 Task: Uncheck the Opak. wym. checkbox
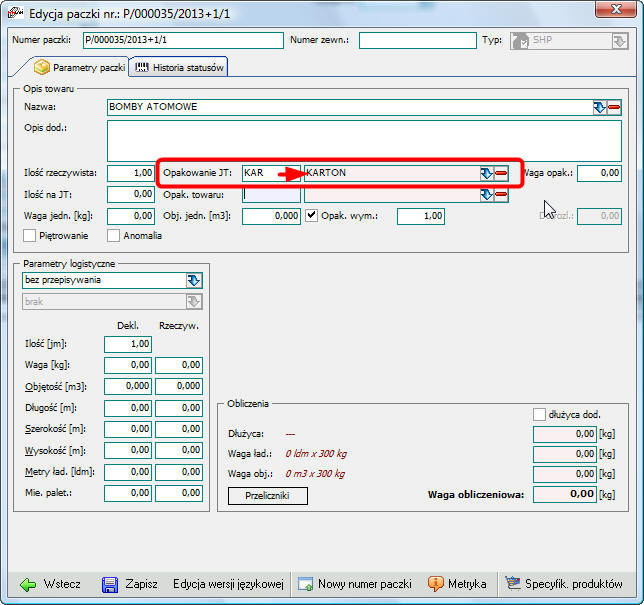[311, 216]
